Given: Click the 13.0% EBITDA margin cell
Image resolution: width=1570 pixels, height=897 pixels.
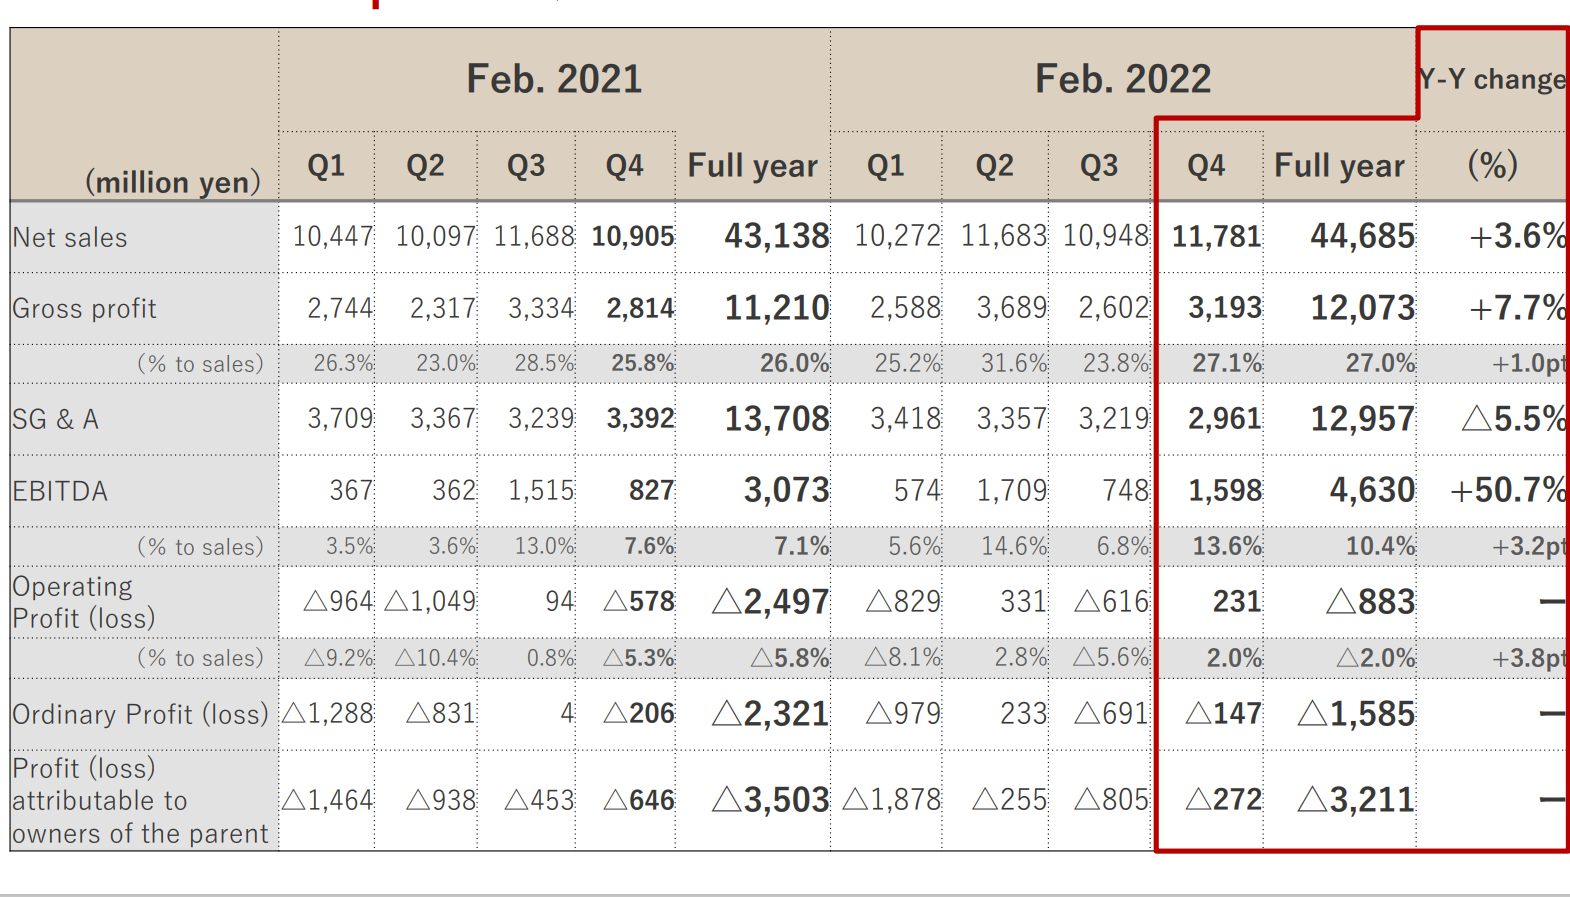Looking at the screenshot, I should [544, 547].
